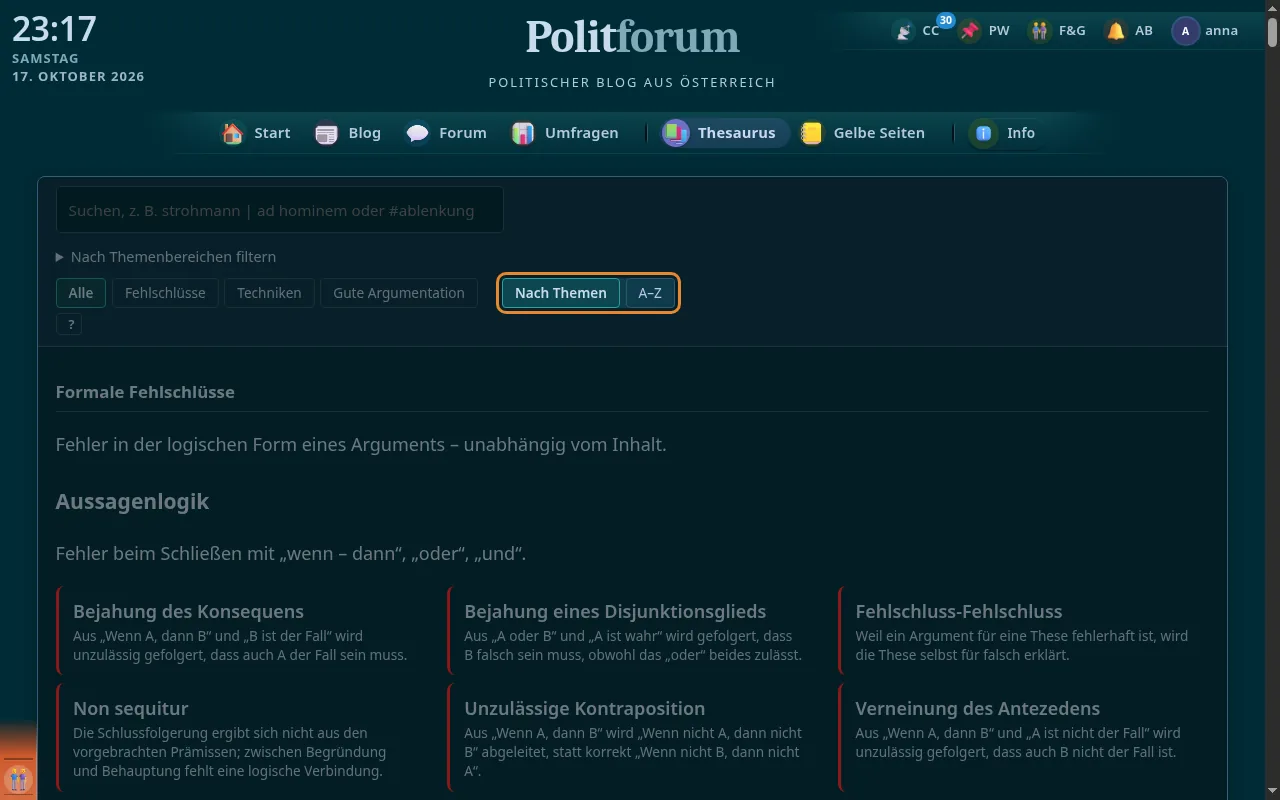Expand Nach Themenbereichen filtern

(166, 257)
